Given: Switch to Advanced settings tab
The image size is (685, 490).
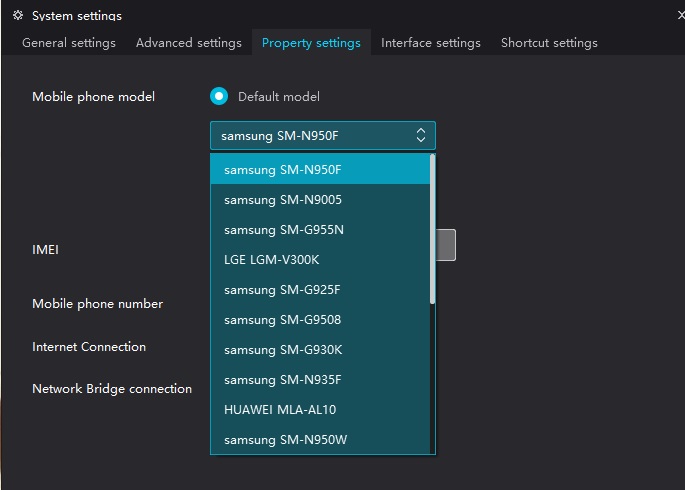Looking at the screenshot, I should click(x=189, y=43).
